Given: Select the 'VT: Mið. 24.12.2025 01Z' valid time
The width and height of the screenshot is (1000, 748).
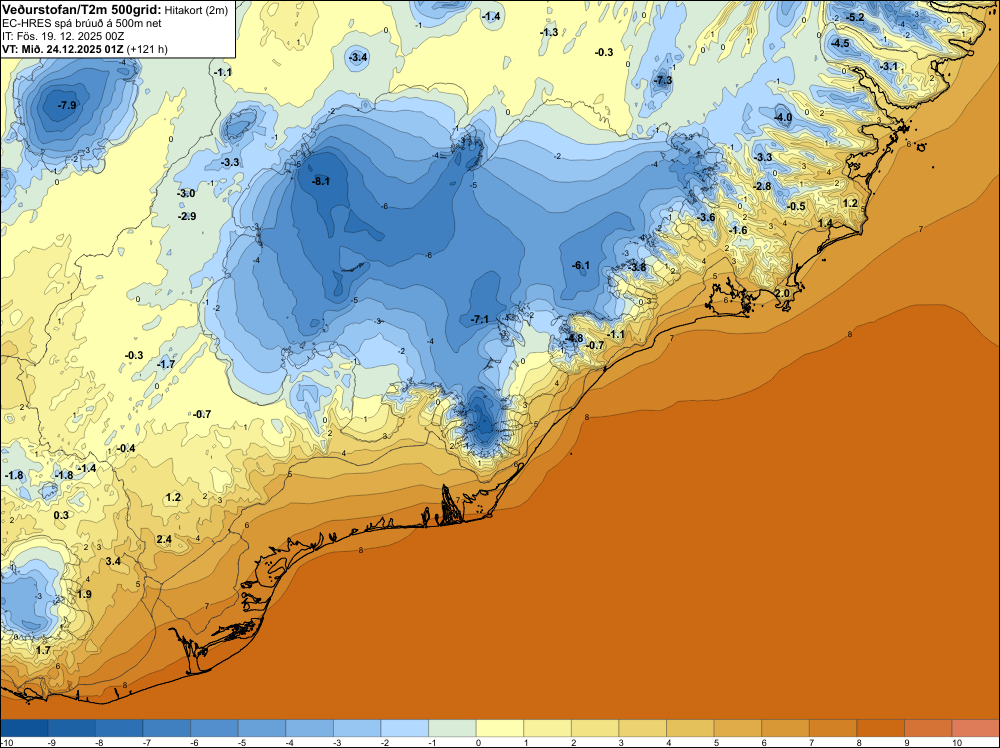Looking at the screenshot, I should 63,49.
